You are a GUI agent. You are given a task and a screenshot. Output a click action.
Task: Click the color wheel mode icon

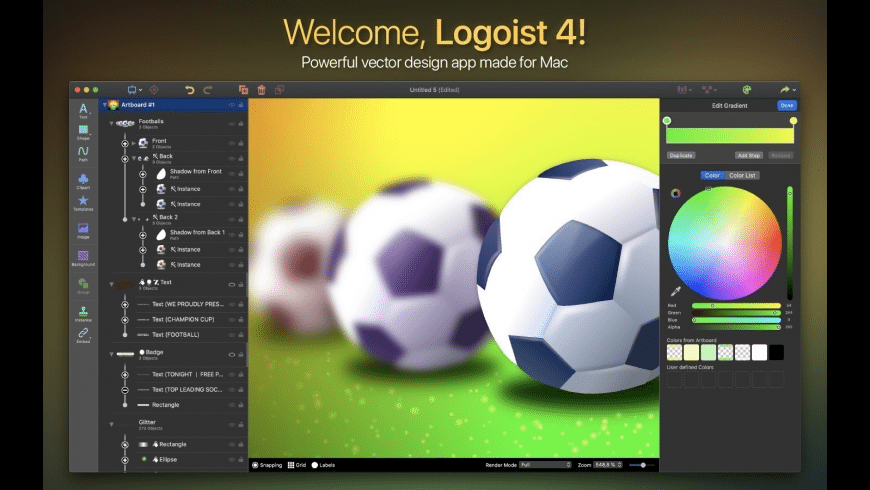[675, 193]
